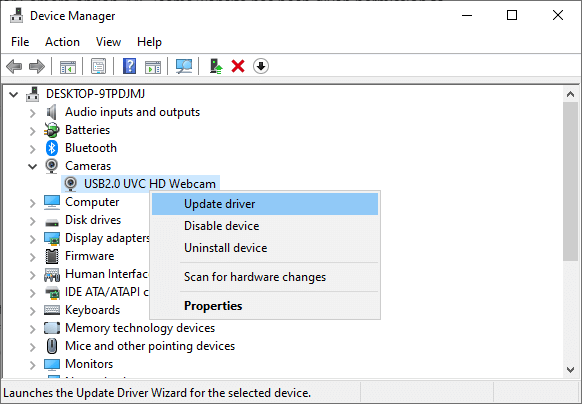Open the Properties sheet toolbar icon
The image size is (582, 404).
coord(98,66)
